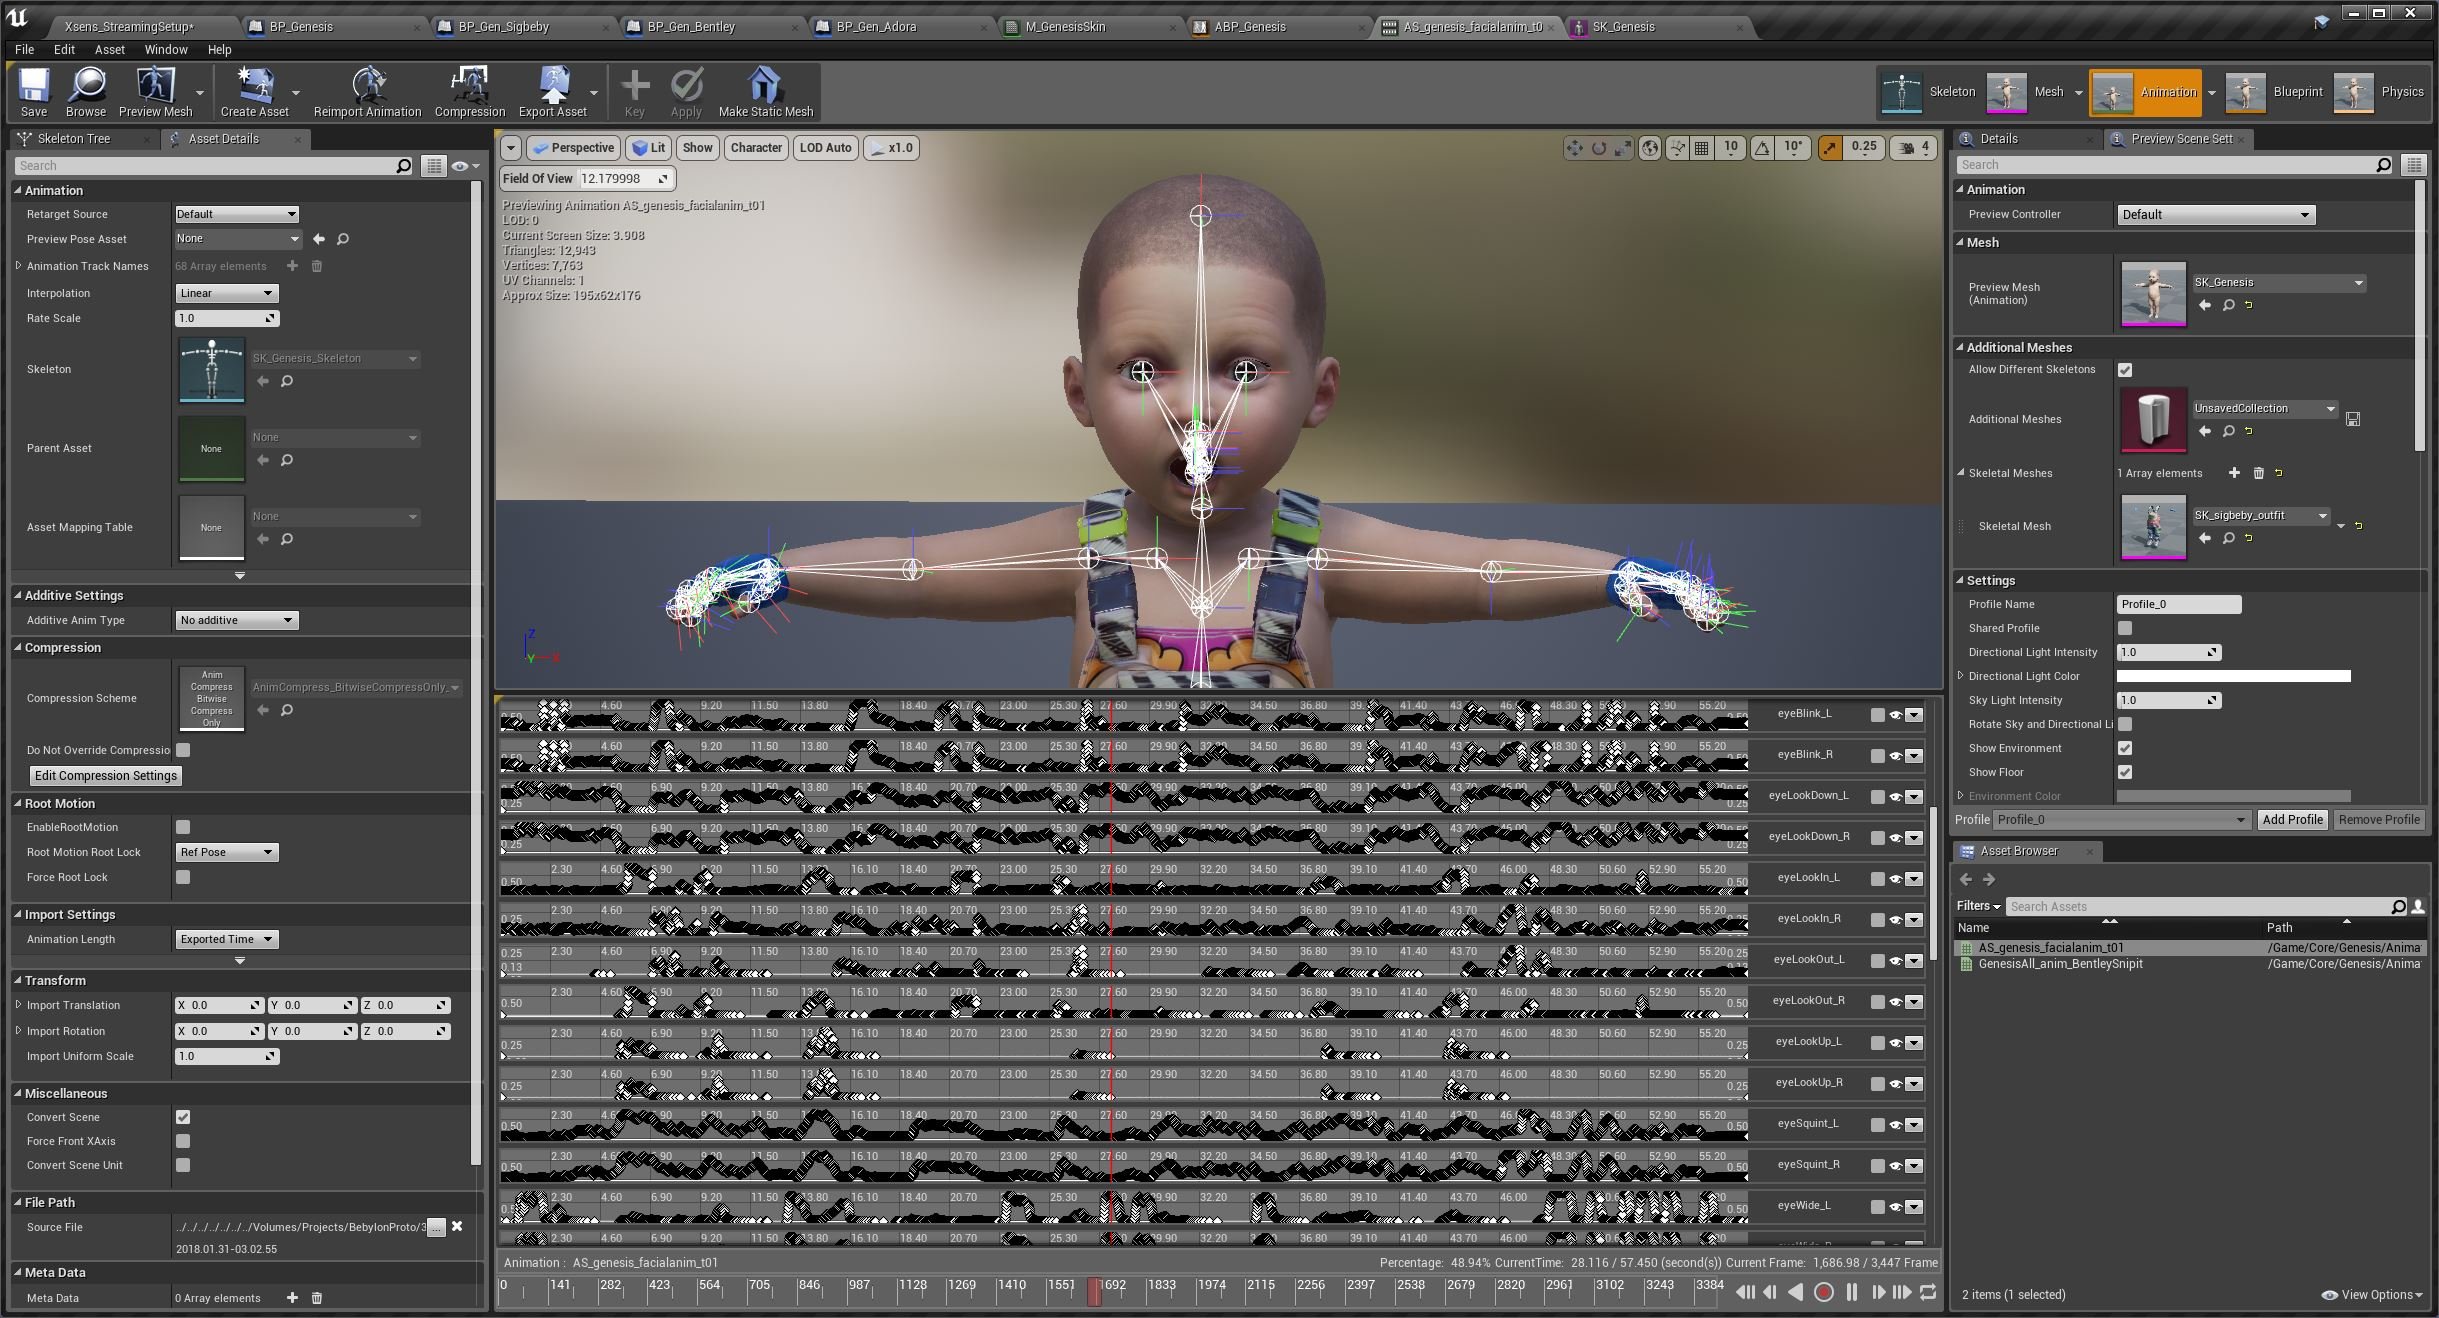The height and width of the screenshot is (1318, 2439).
Task: Open the Interpolation dropdown showing Linear
Action: point(226,293)
